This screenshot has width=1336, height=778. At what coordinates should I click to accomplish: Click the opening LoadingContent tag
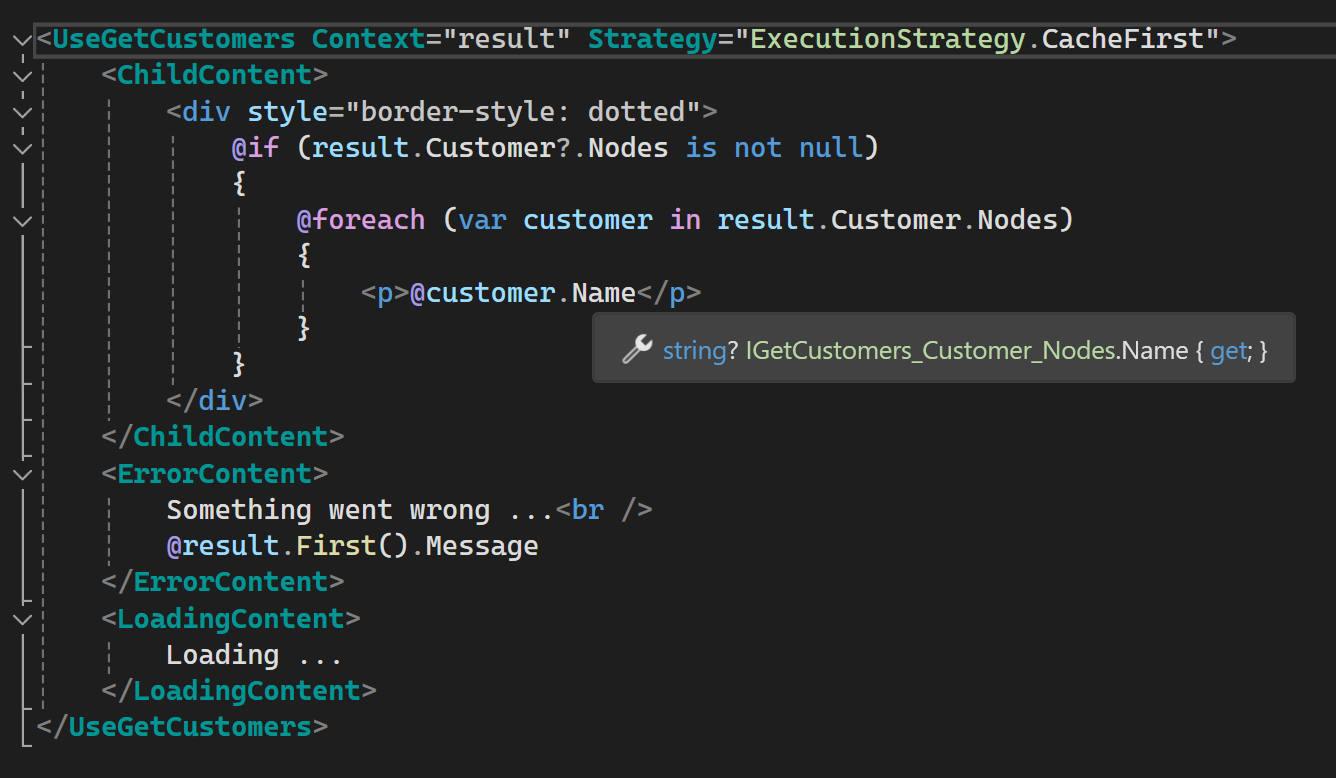coord(231,618)
